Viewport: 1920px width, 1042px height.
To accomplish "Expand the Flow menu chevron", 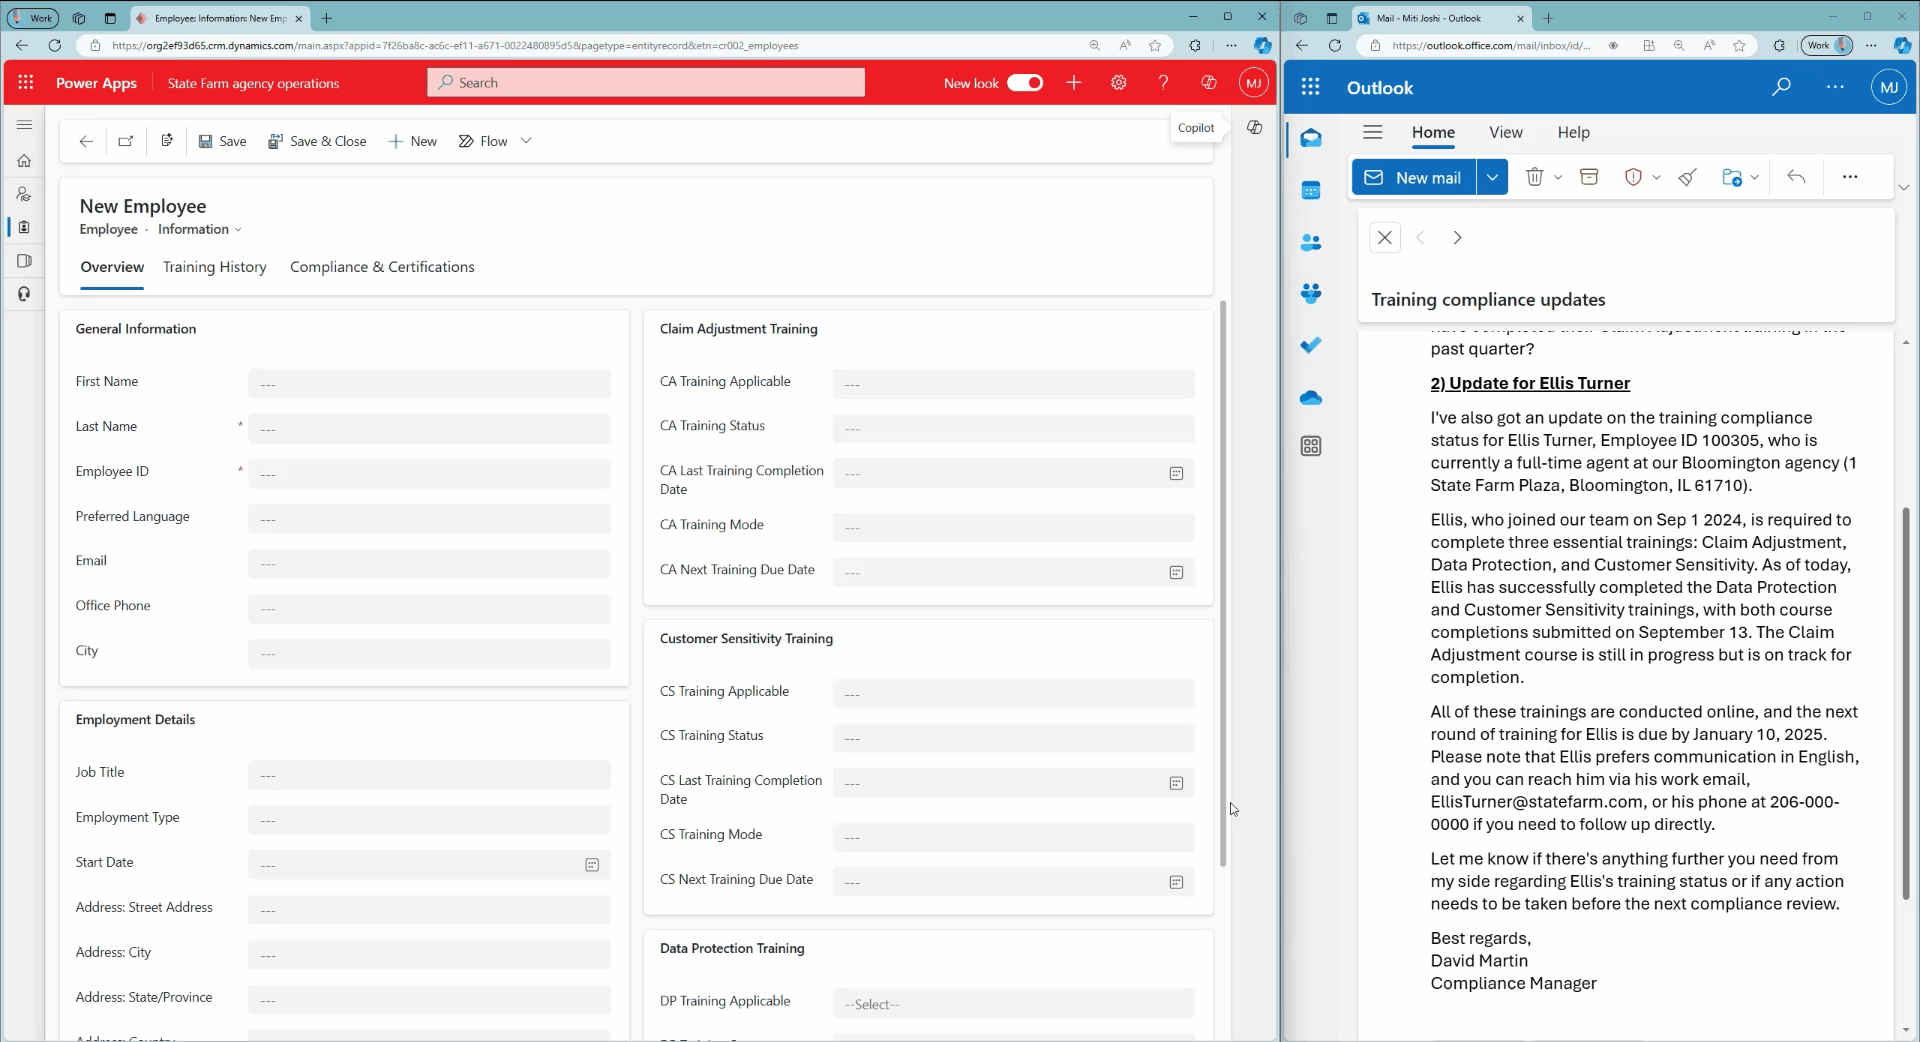I will [x=526, y=141].
